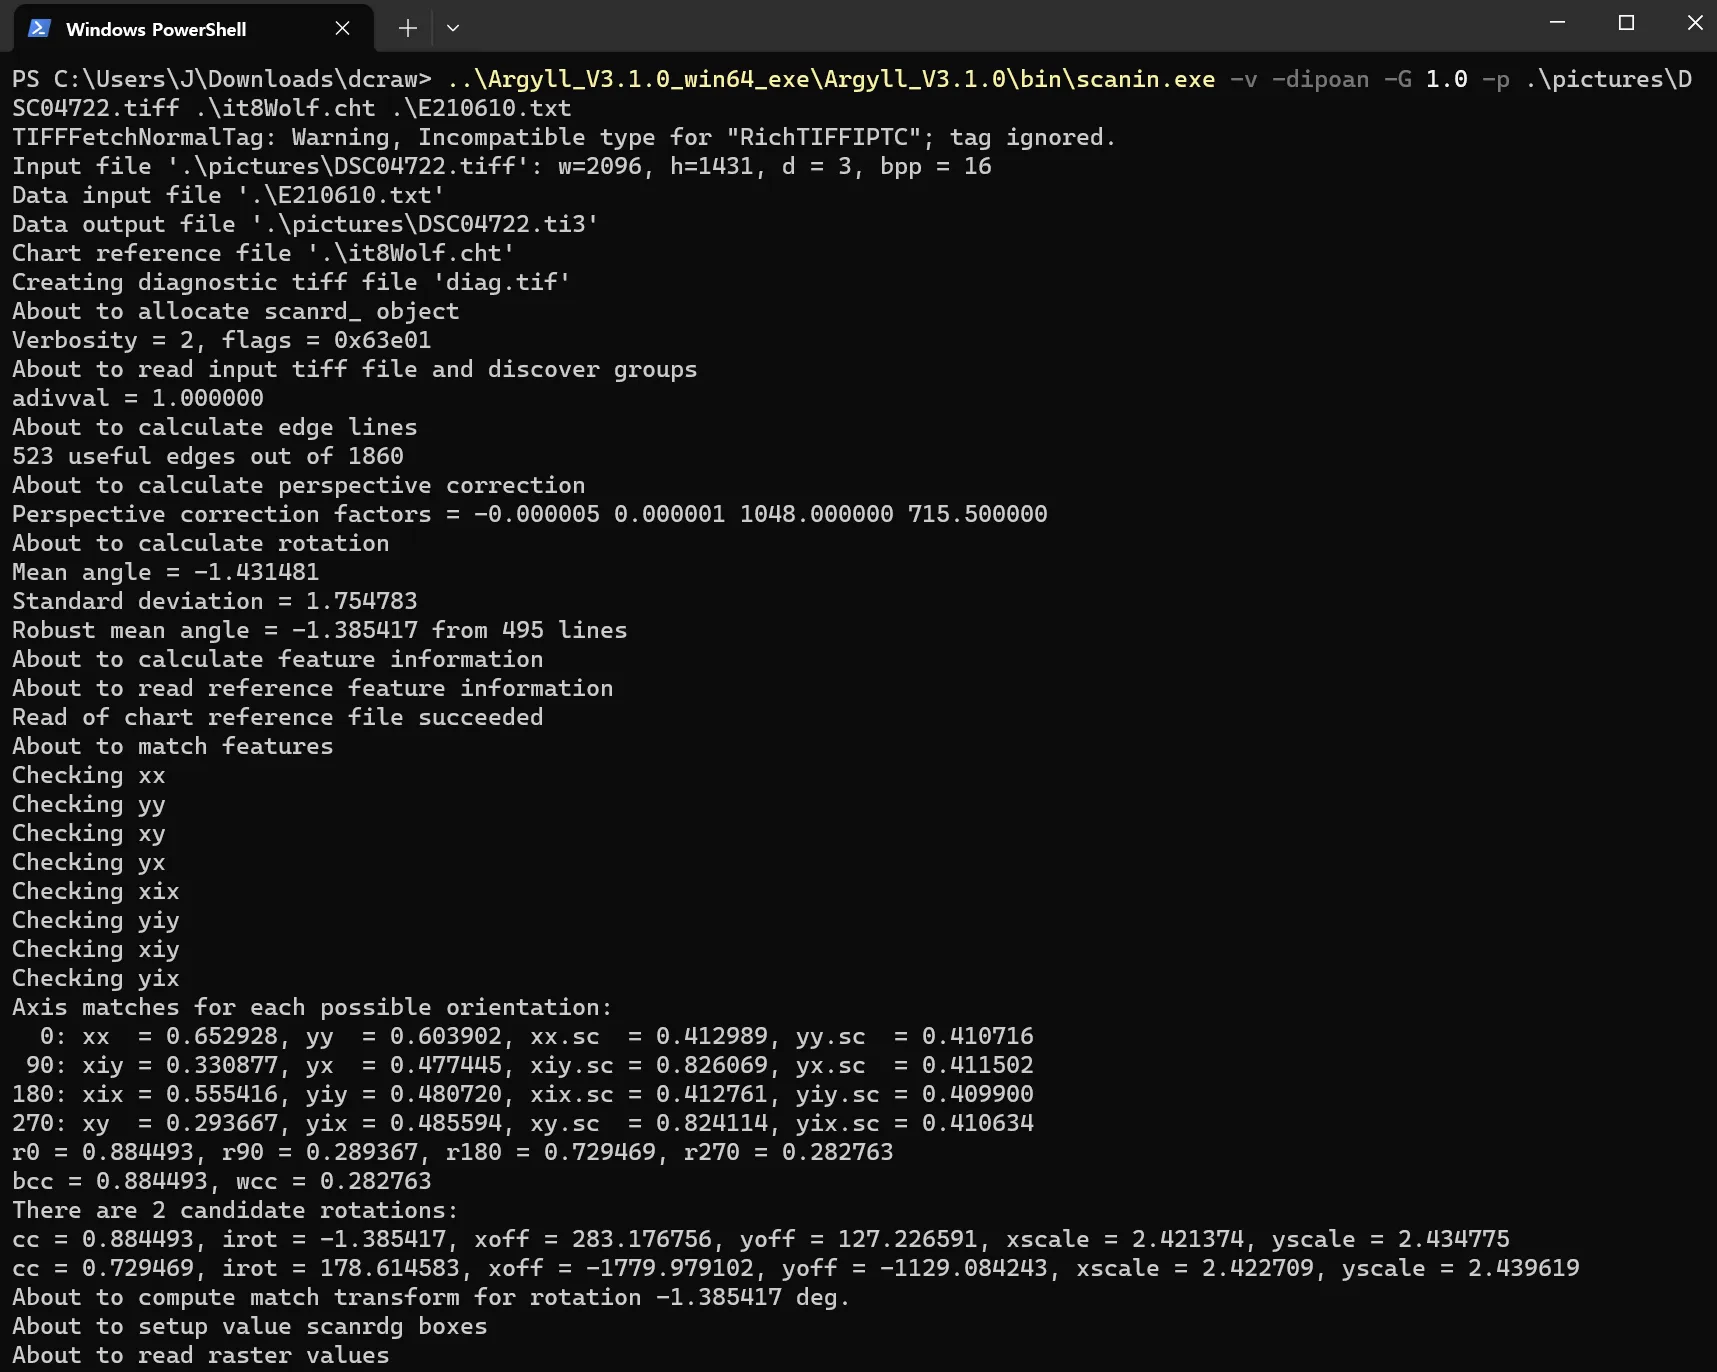Click the 'Axis matches for each possible orientation' line
The height and width of the screenshot is (1372, 1717).
(x=311, y=1007)
